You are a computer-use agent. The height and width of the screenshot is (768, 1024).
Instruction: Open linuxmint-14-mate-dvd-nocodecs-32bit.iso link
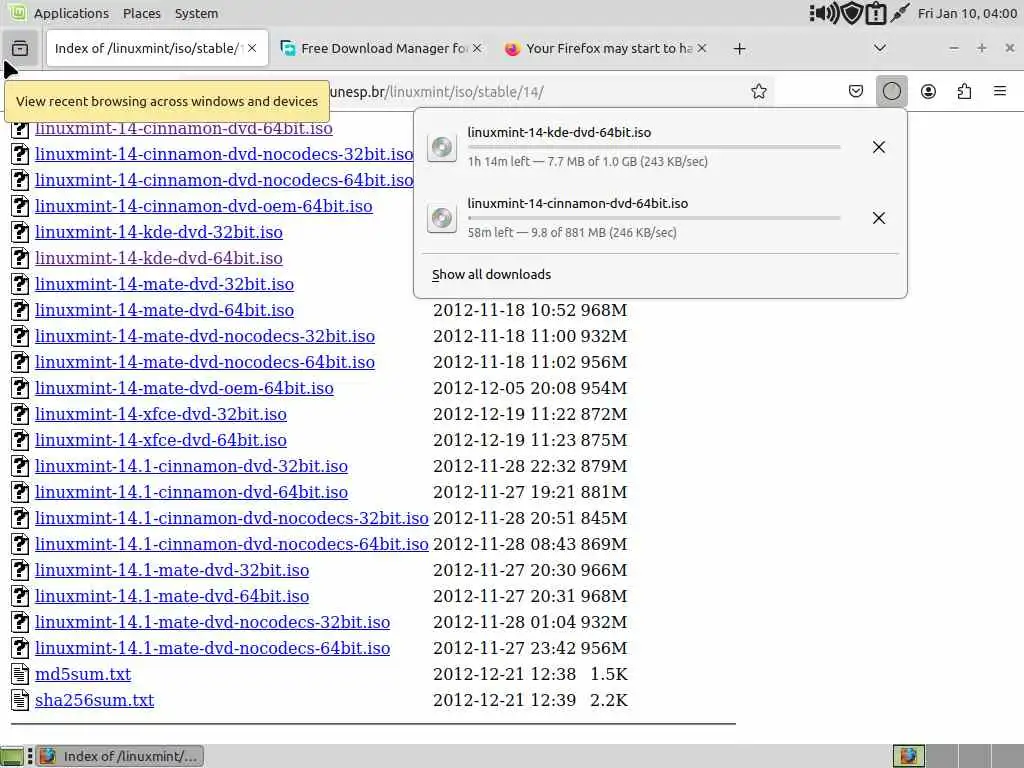click(205, 336)
